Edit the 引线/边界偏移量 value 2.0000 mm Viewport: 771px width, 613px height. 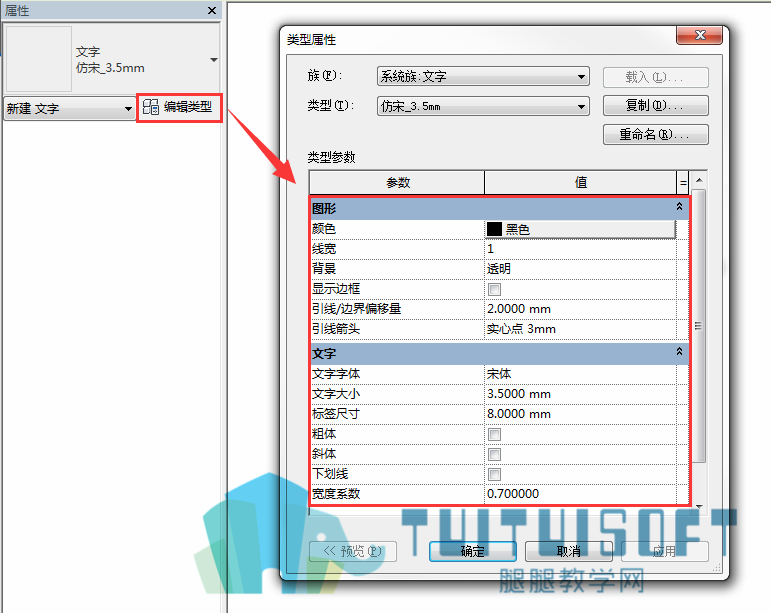pyautogui.click(x=580, y=309)
